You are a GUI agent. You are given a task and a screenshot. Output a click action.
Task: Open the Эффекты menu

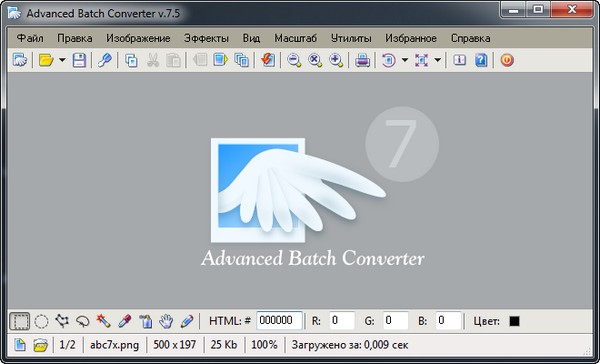tap(206, 38)
